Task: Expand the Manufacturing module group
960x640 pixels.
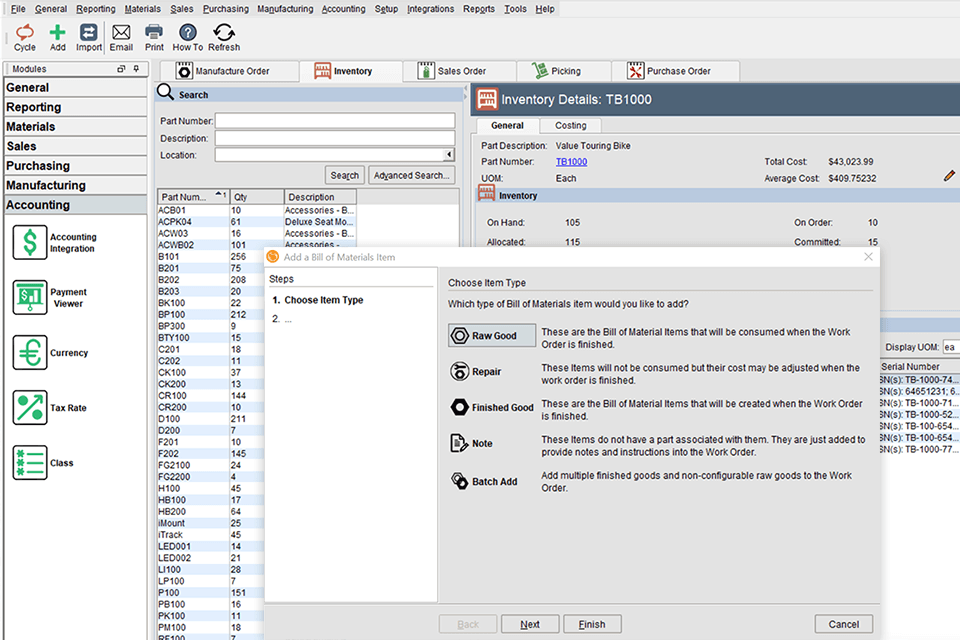Action: point(75,186)
